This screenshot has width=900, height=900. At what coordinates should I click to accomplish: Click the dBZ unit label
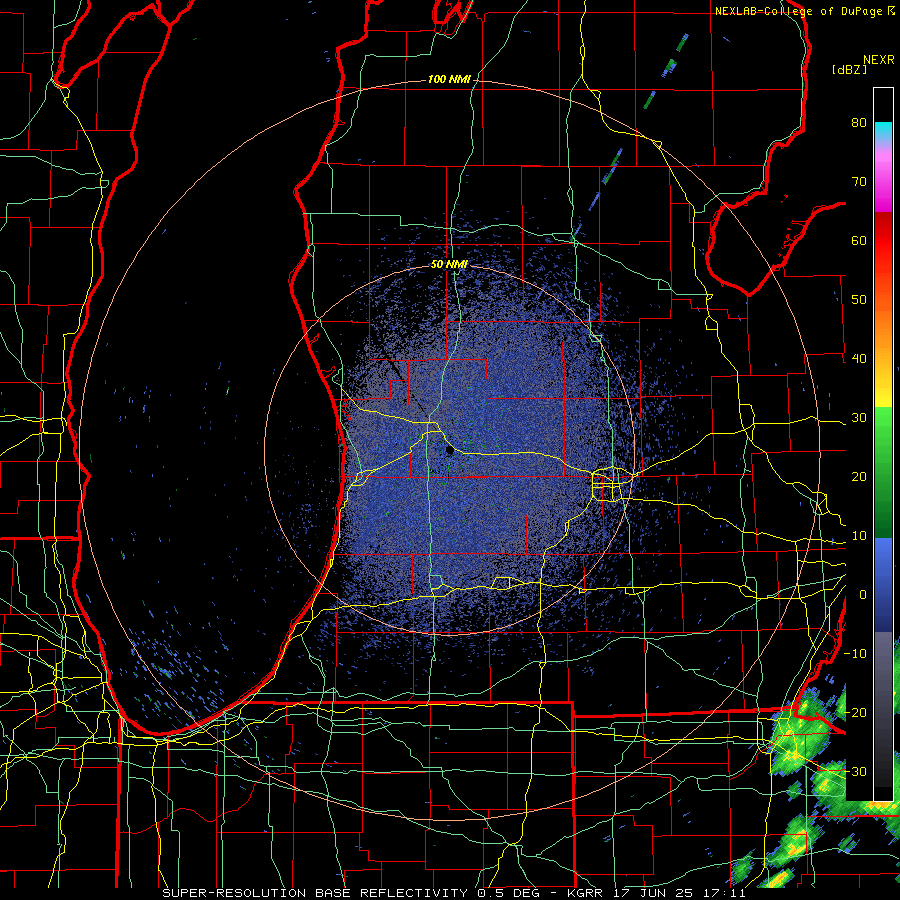(849, 69)
